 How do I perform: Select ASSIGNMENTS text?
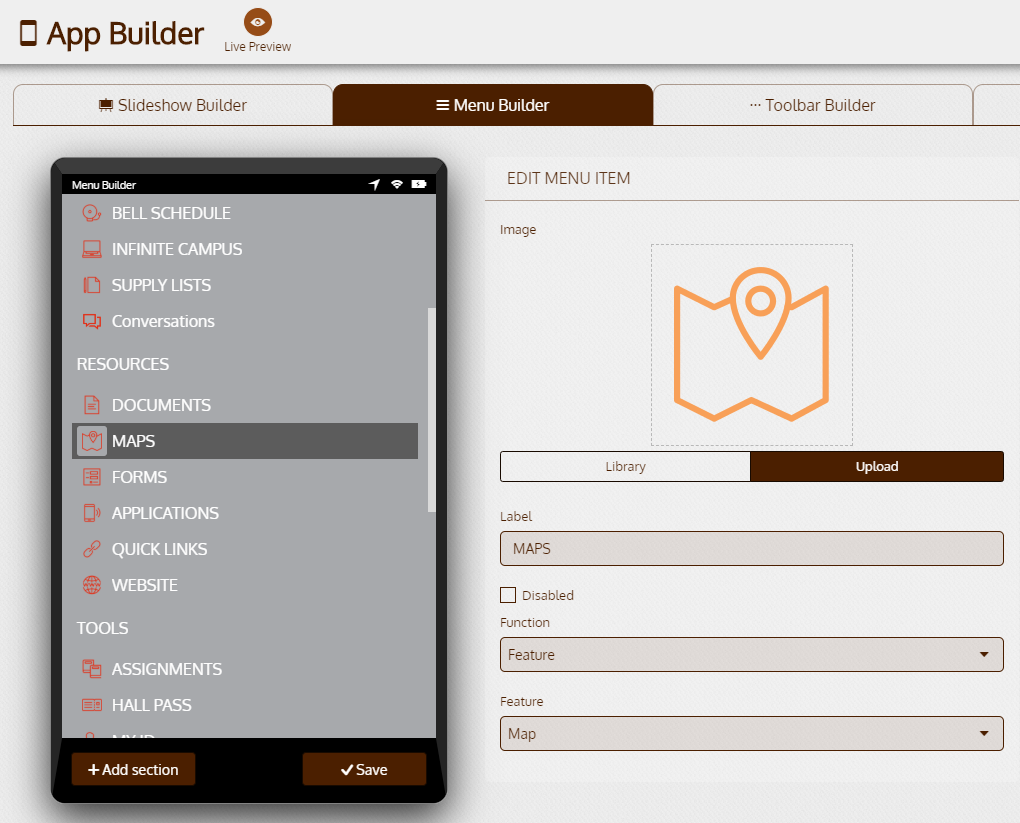167,669
